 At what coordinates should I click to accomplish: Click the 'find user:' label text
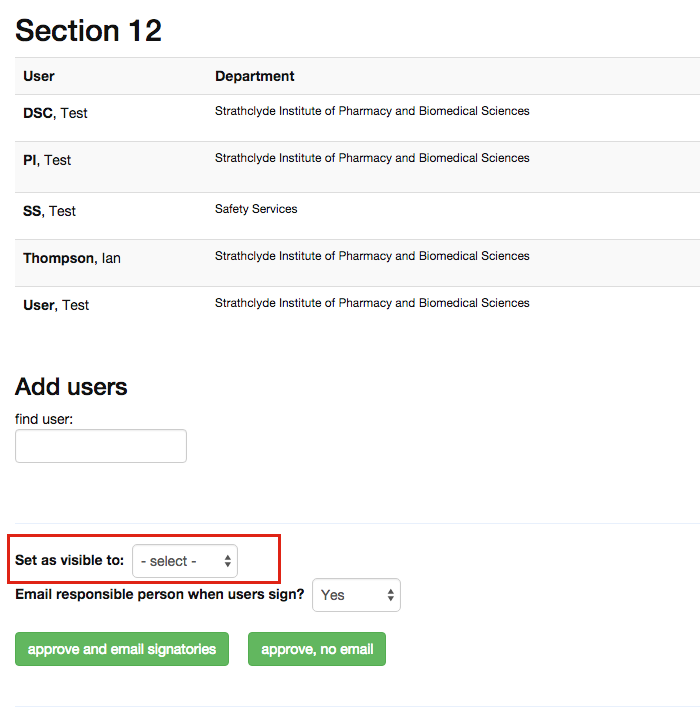tap(44, 419)
